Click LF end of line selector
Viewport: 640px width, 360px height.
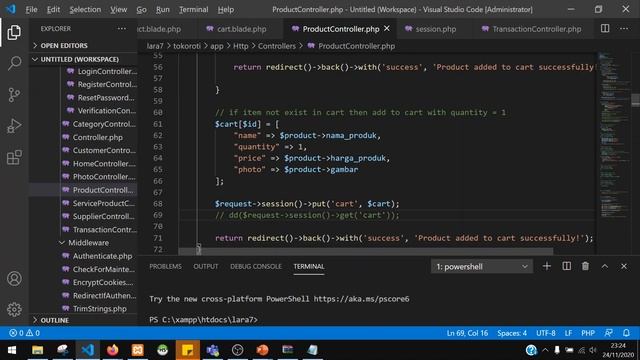pos(568,333)
